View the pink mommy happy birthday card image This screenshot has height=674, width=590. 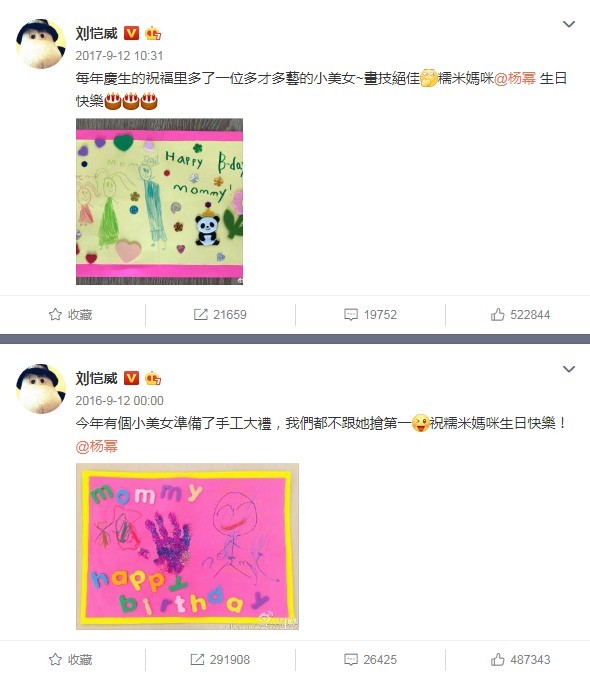[x=187, y=546]
